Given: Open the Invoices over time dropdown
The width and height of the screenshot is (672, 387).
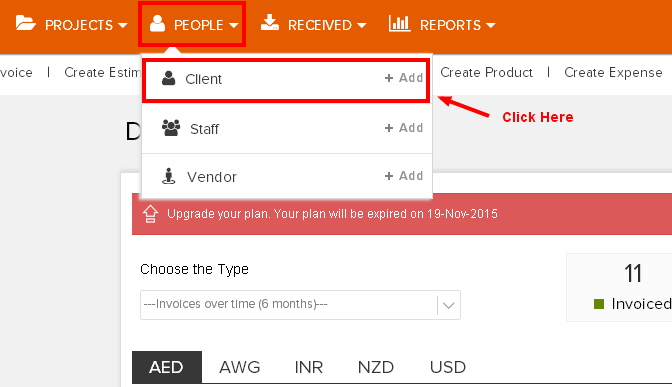Looking at the screenshot, I should pyautogui.click(x=300, y=305).
